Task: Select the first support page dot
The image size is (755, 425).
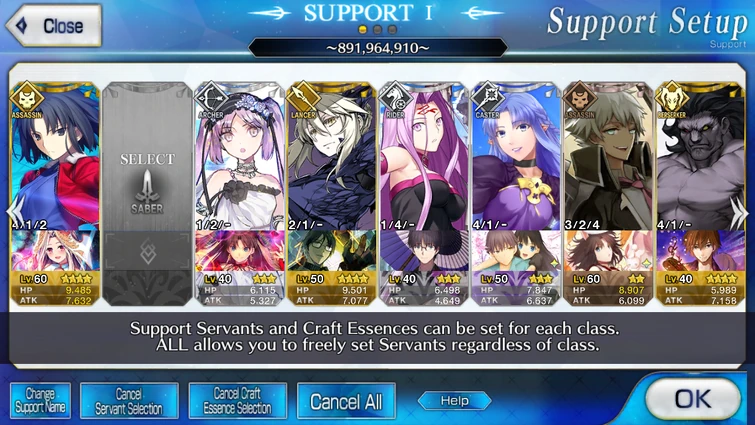Action: 363,30
